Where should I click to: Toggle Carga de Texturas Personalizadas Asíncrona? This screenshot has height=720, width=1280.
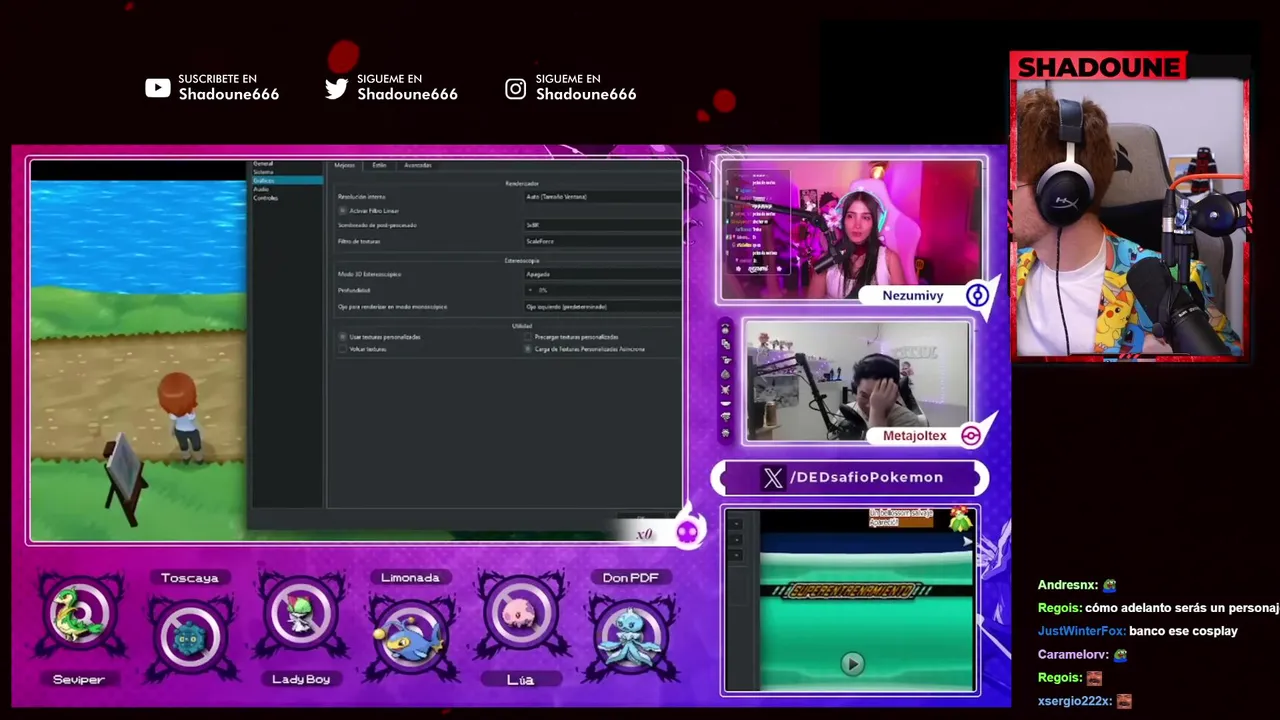(528, 349)
